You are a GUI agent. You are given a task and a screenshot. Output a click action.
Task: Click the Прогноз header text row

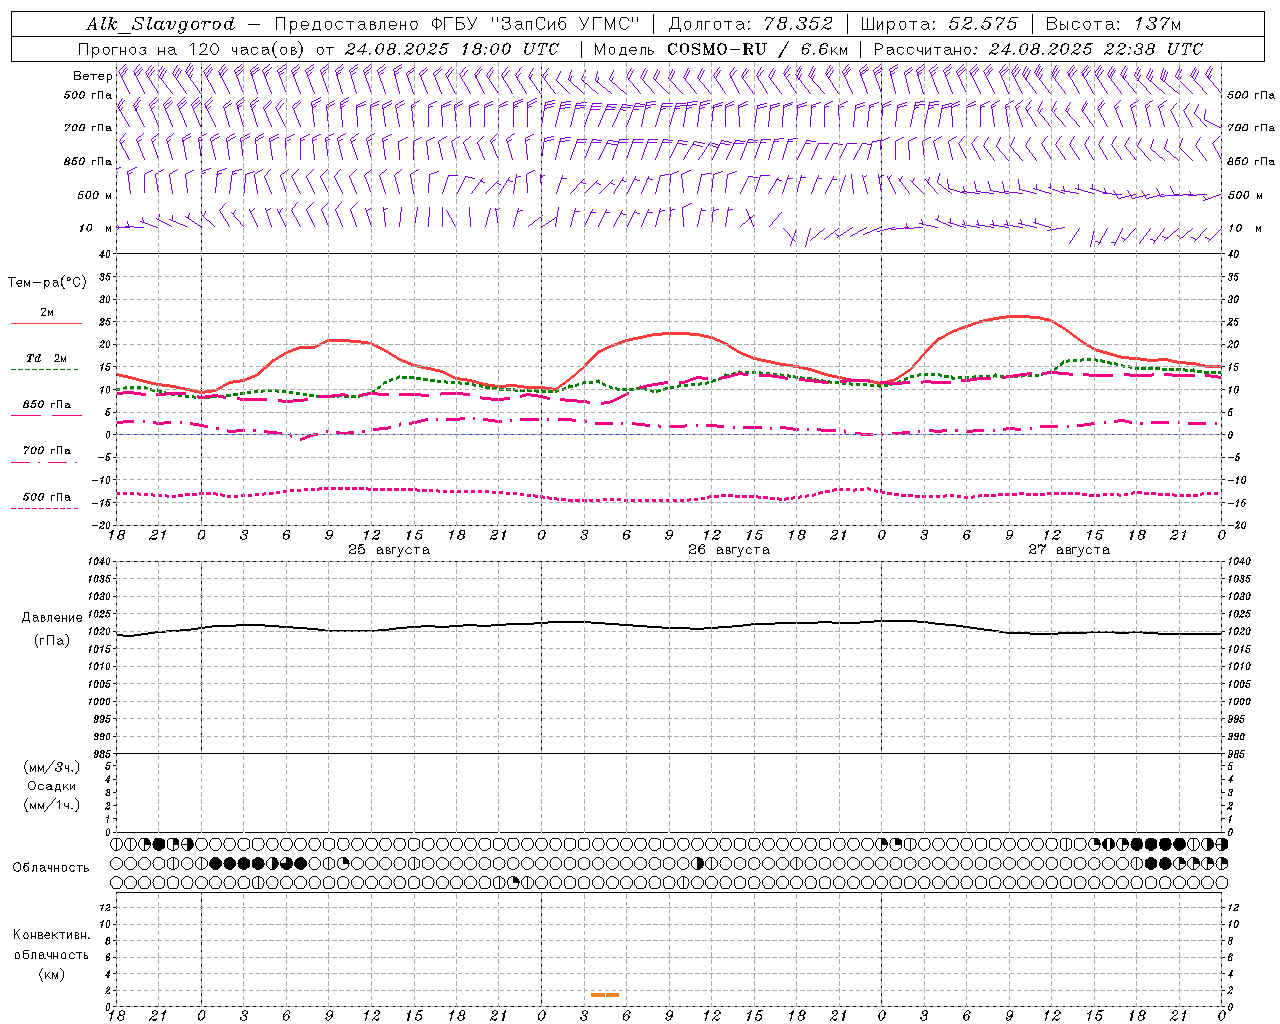pyautogui.click(x=638, y=49)
